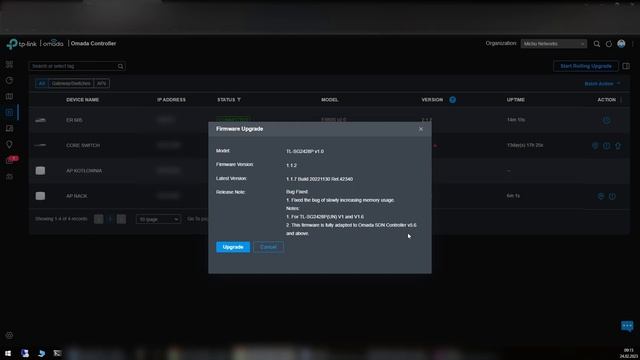Go to the previous table page
The image size is (640, 360).
click(x=98, y=219)
